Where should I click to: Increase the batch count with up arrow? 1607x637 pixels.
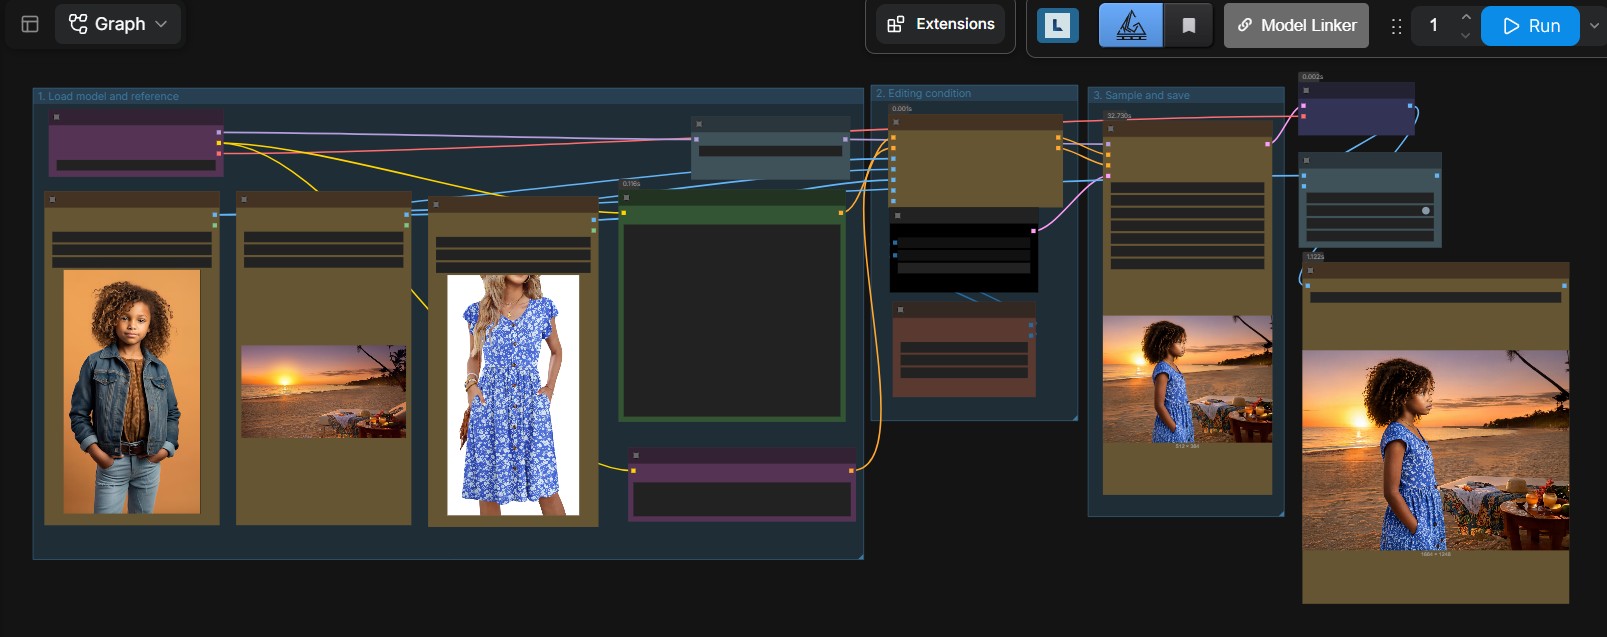coord(1465,16)
